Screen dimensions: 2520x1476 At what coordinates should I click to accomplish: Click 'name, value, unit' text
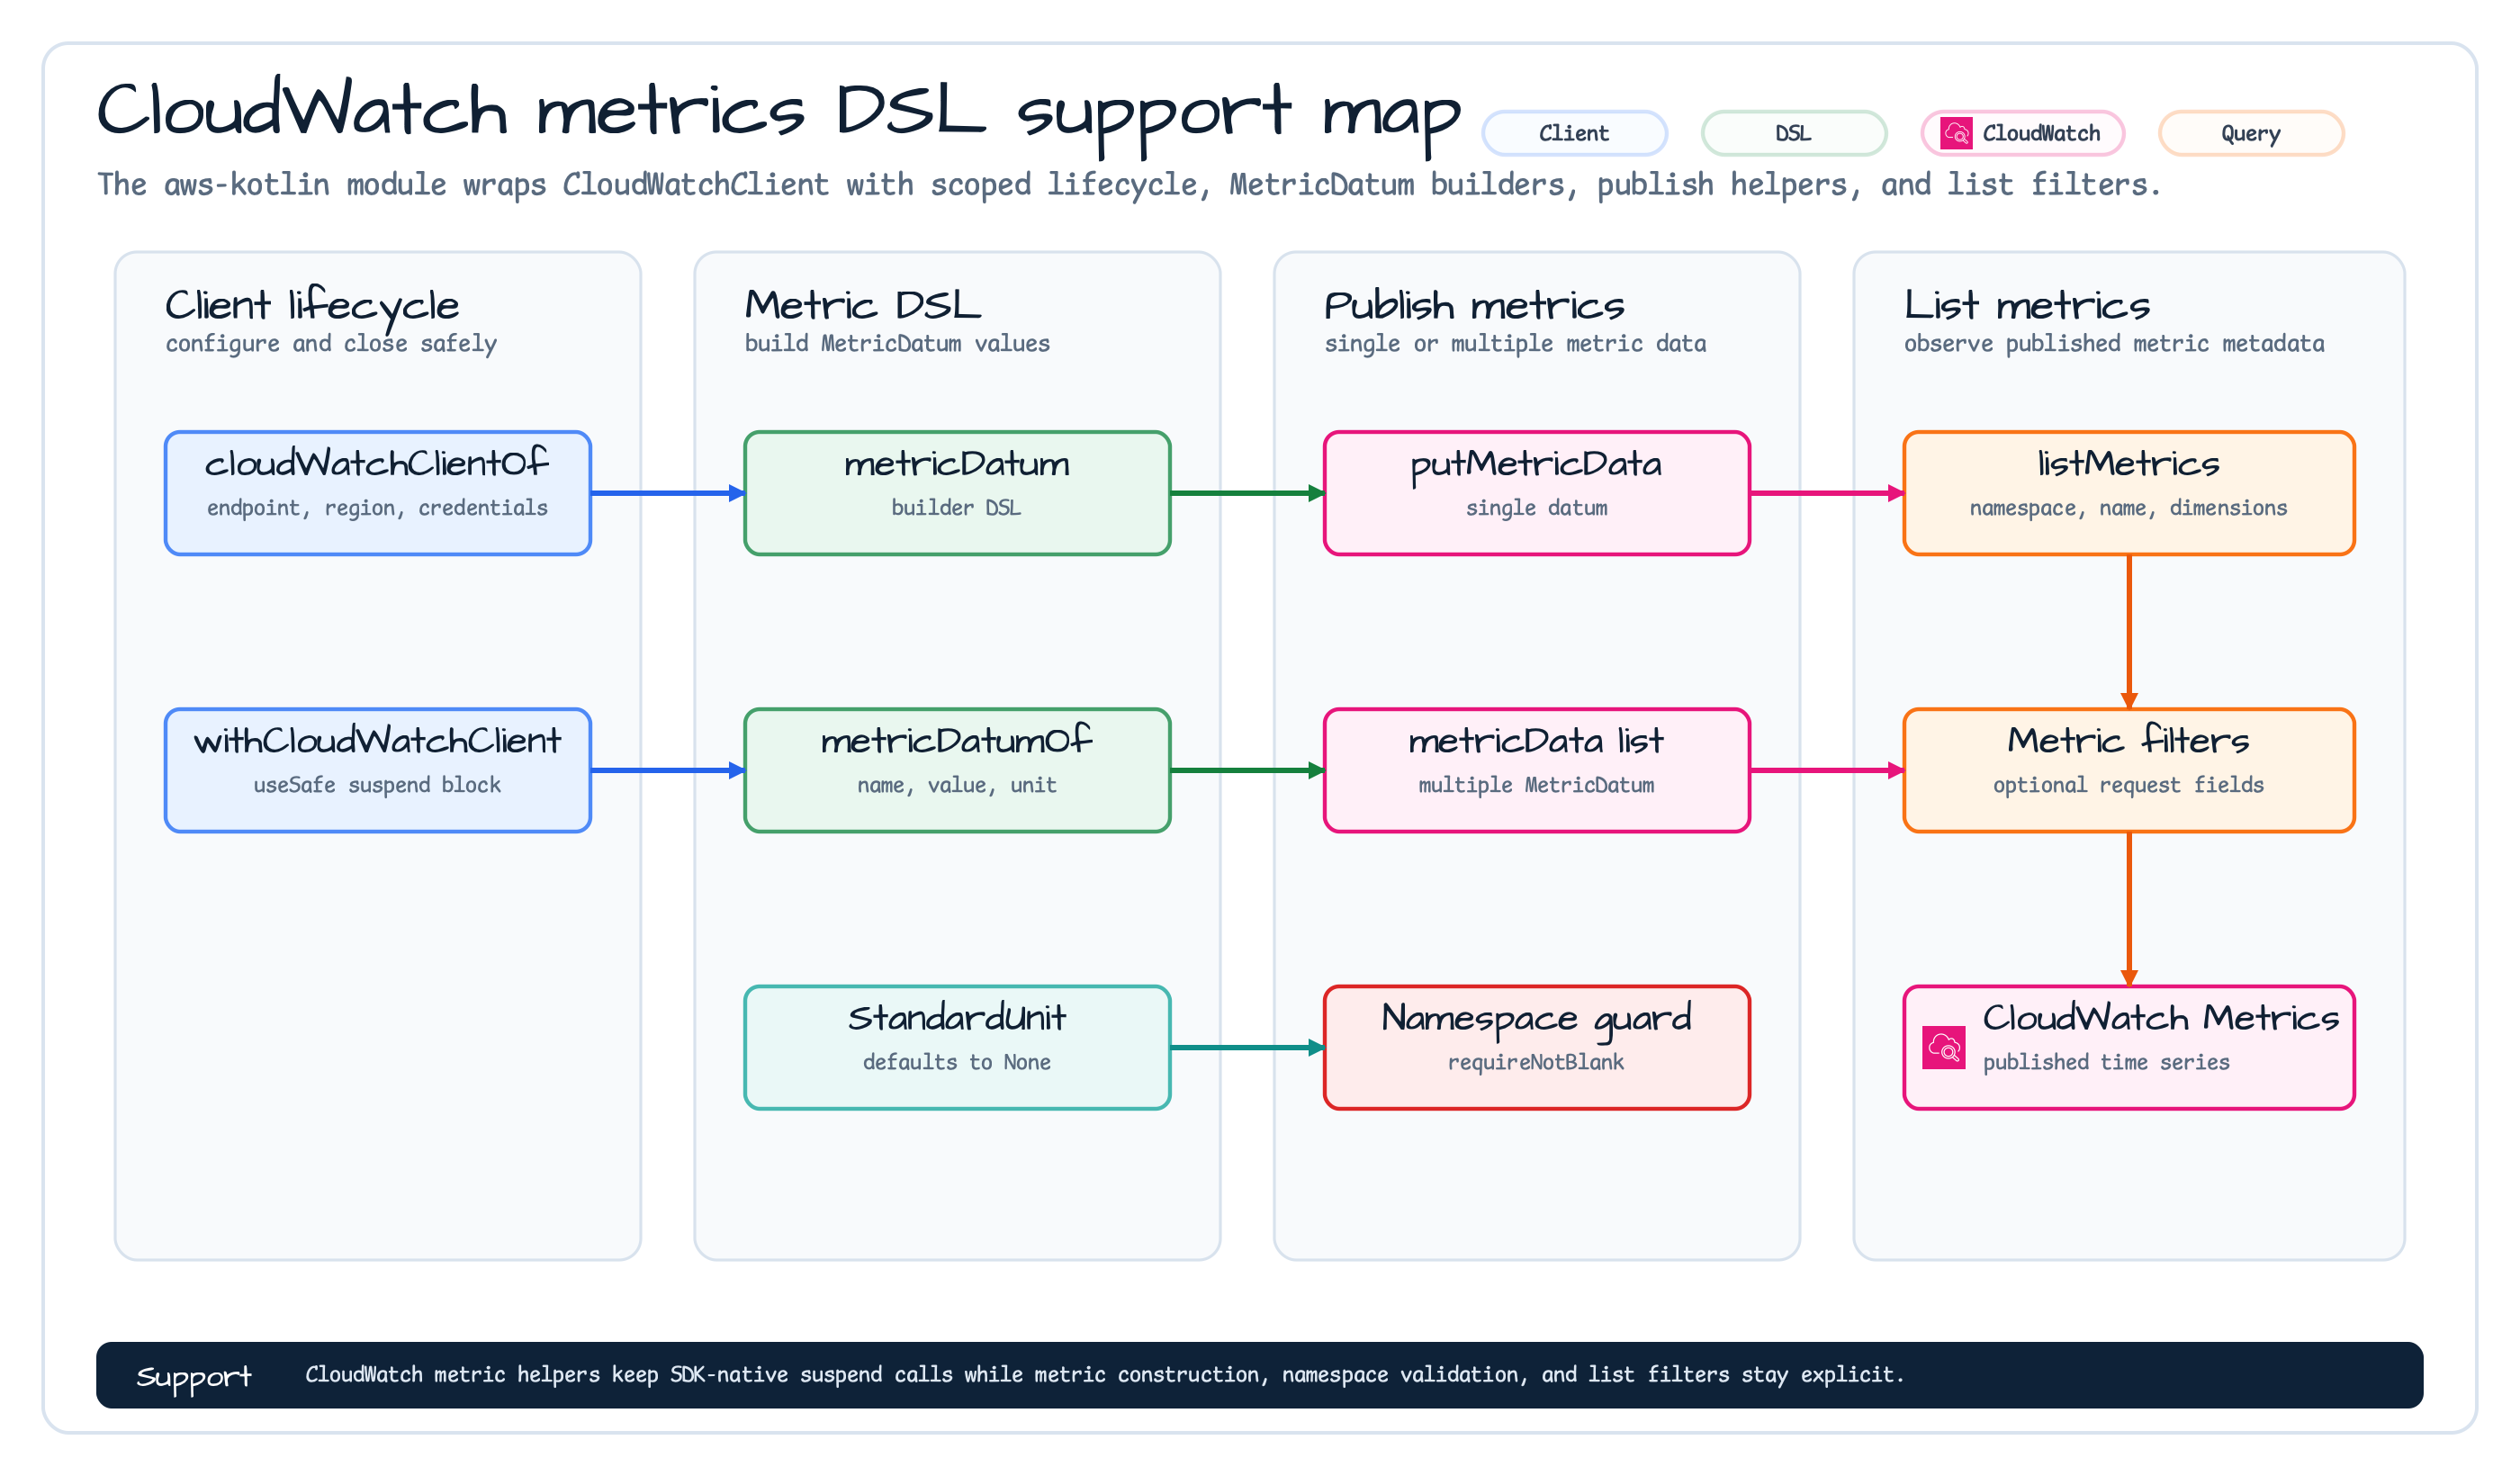pos(957,785)
